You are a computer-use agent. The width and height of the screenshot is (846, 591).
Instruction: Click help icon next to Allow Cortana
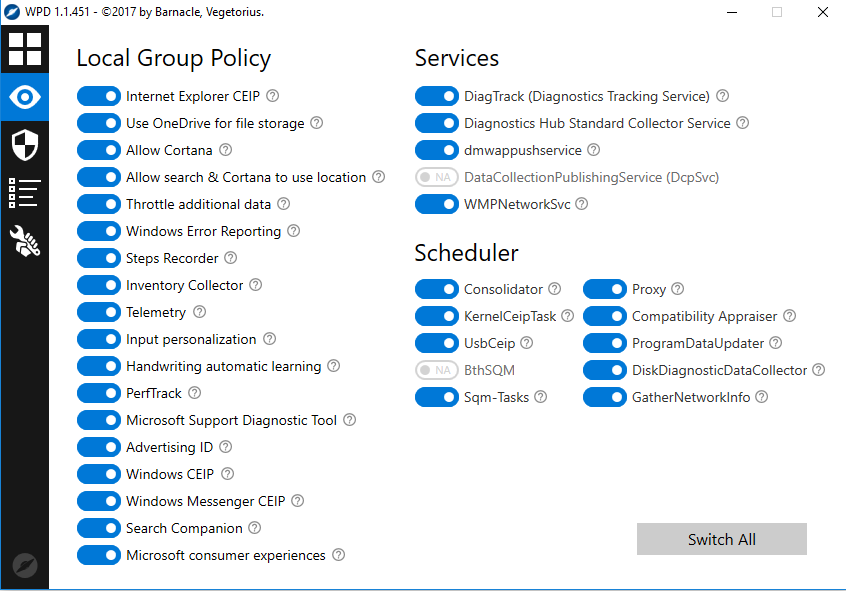tap(225, 150)
